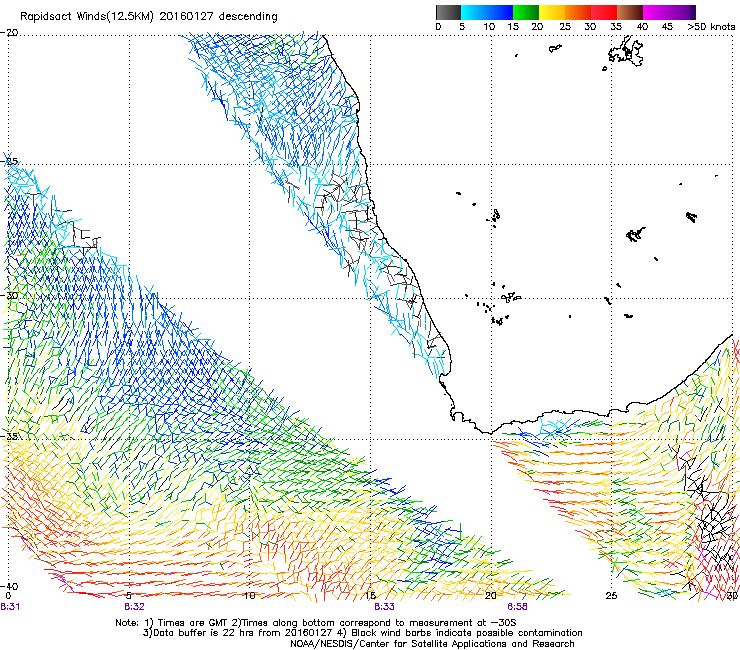The image size is (740, 650).
Task: Click the '10' longitude label on bottom axis
Action: point(249,596)
